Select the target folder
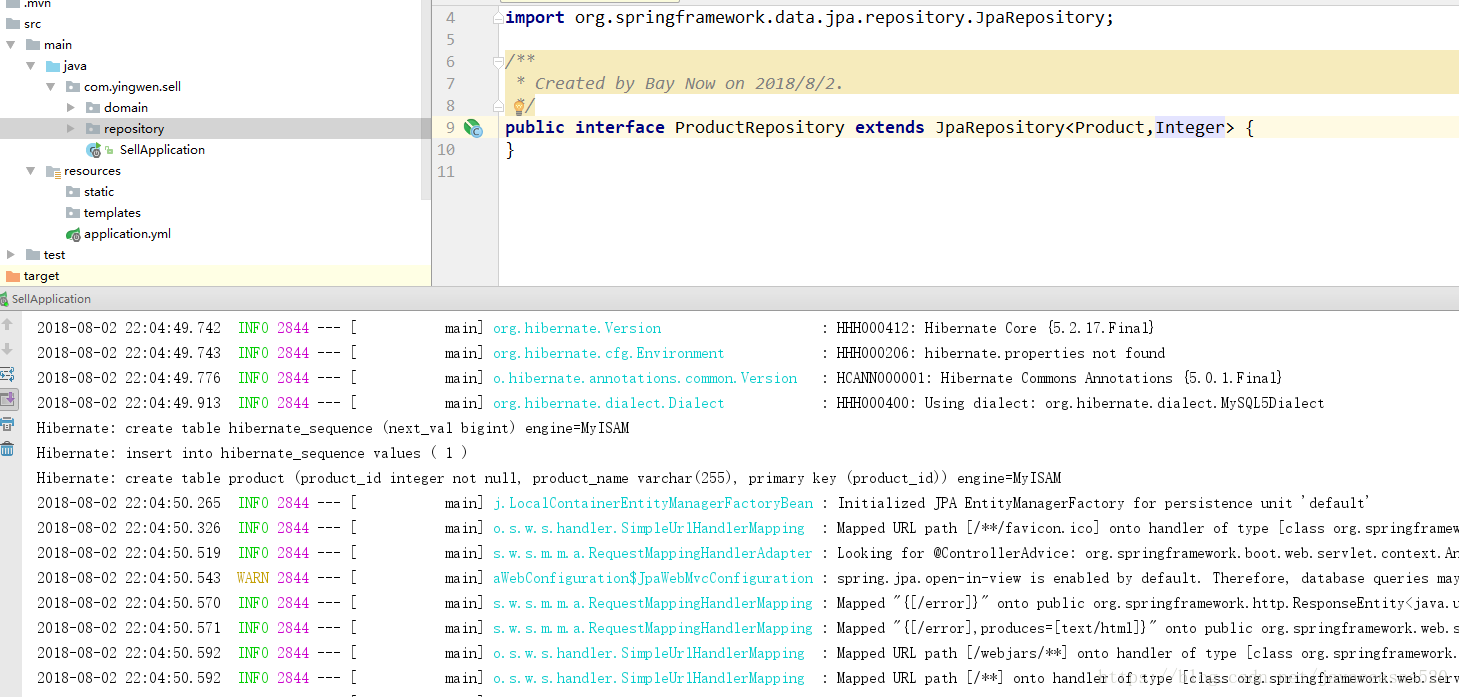Screen dimensions: 1459x697 (41, 276)
